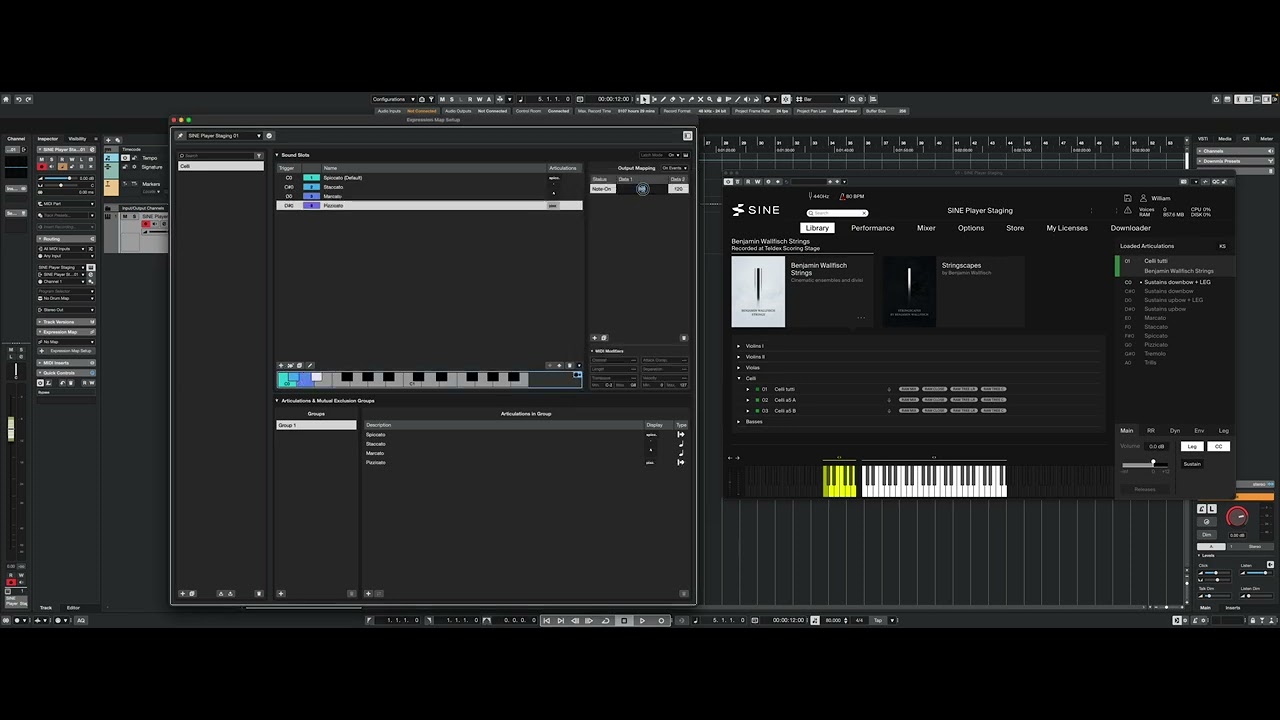Open the Performance tab in SINE
This screenshot has width=1280, height=720.
873,228
